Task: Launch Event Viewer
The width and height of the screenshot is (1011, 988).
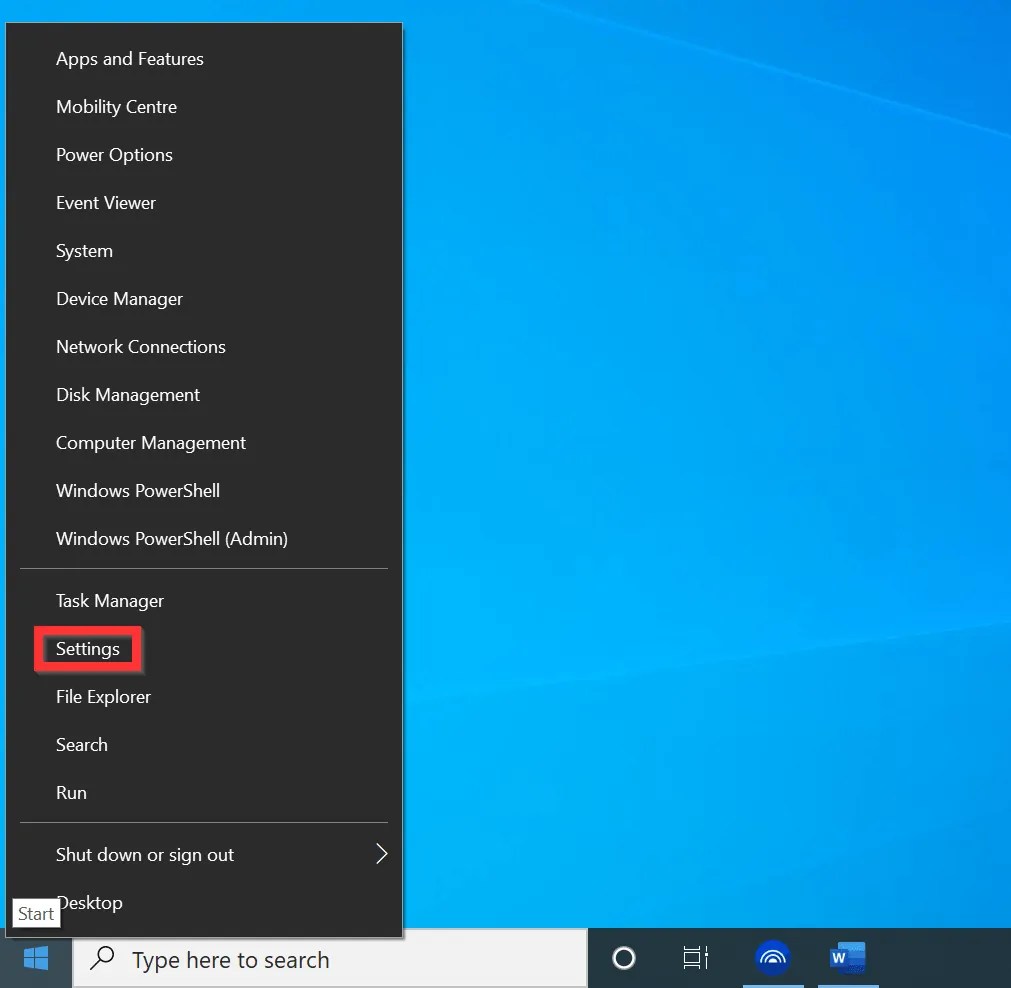Action: click(204, 203)
